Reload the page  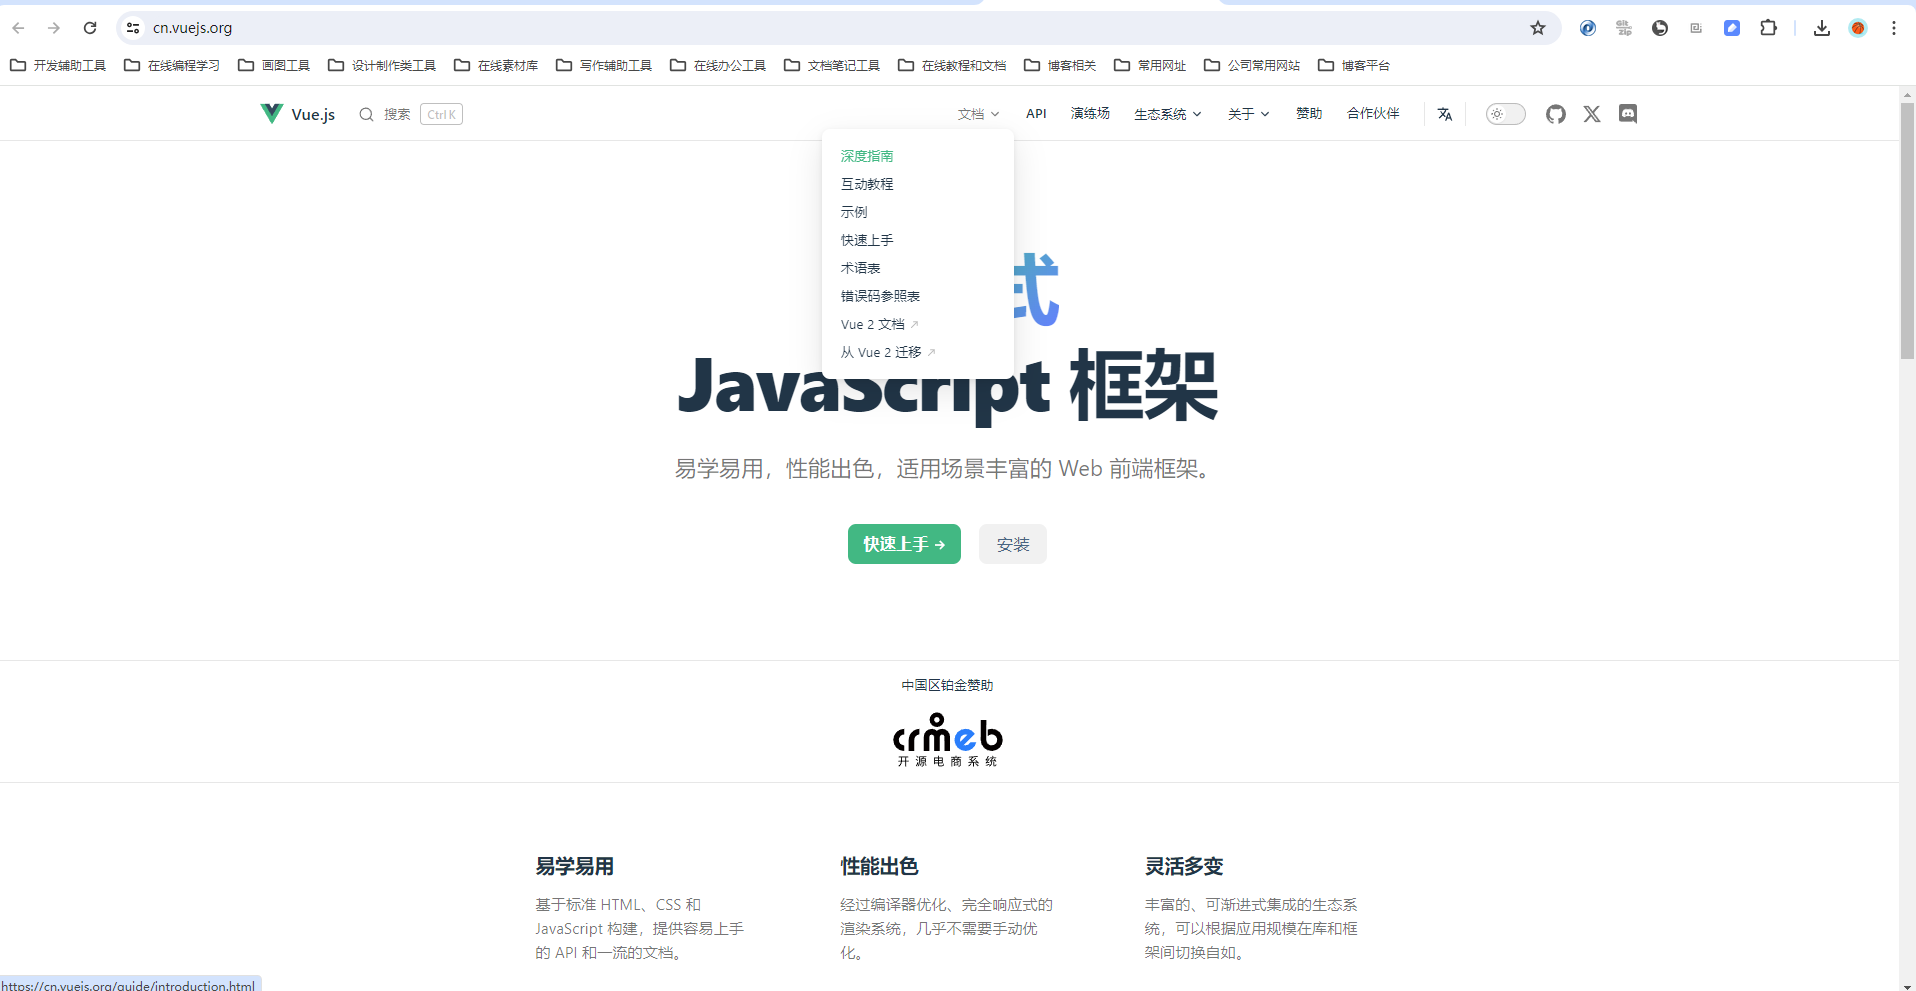pyautogui.click(x=90, y=28)
